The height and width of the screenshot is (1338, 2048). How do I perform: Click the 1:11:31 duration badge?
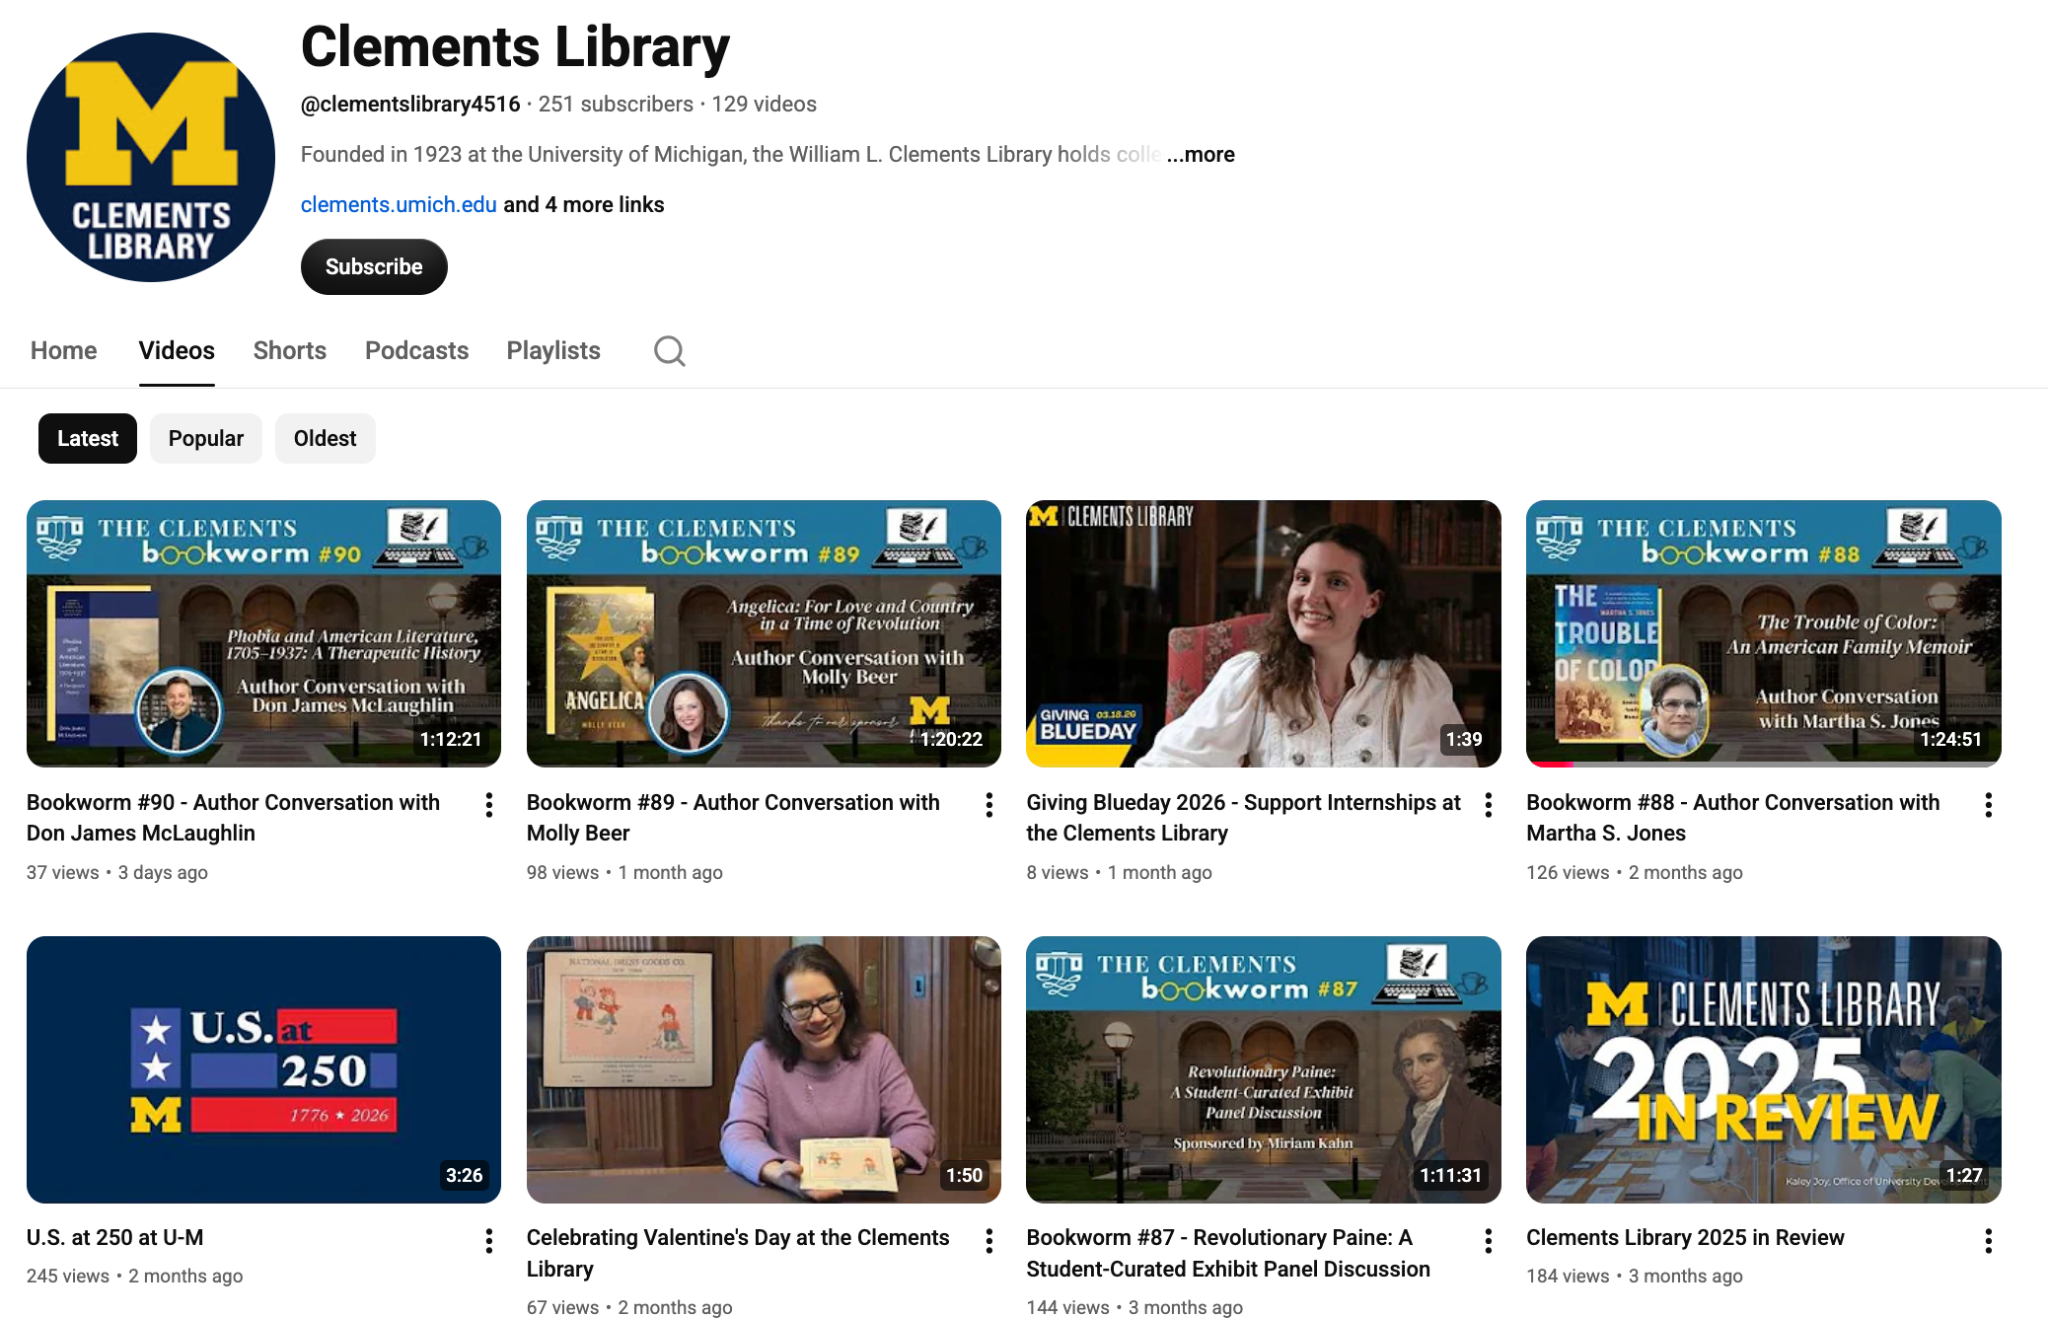click(x=1450, y=1175)
